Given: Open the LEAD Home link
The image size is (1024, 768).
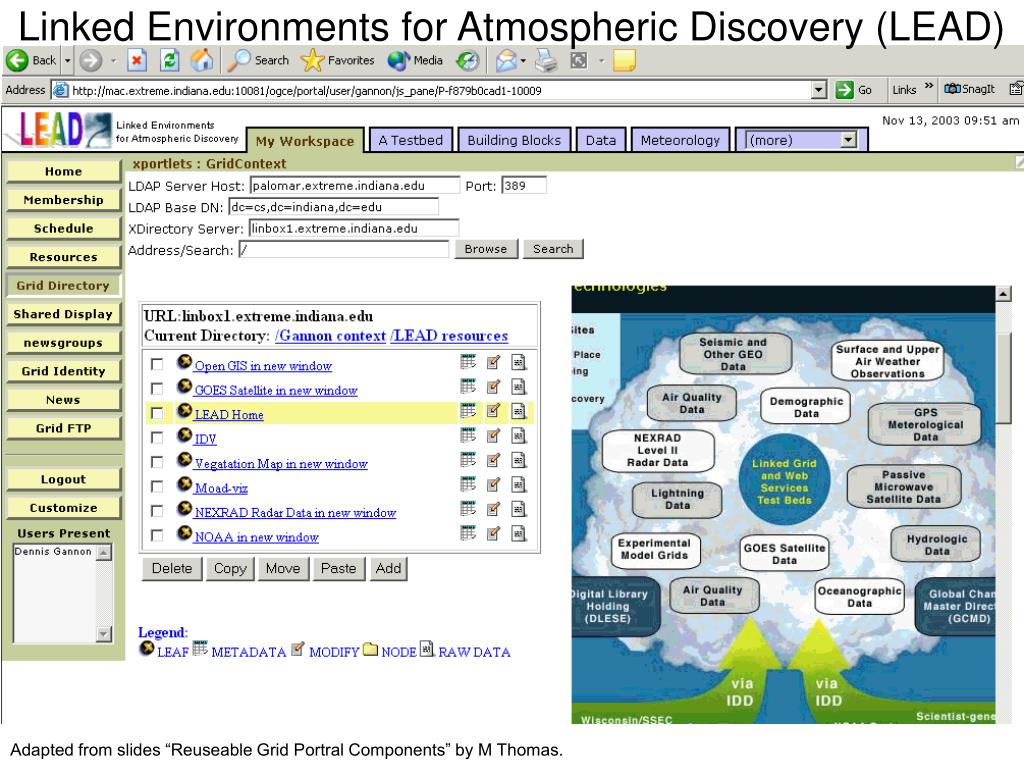Looking at the screenshot, I should [x=229, y=415].
